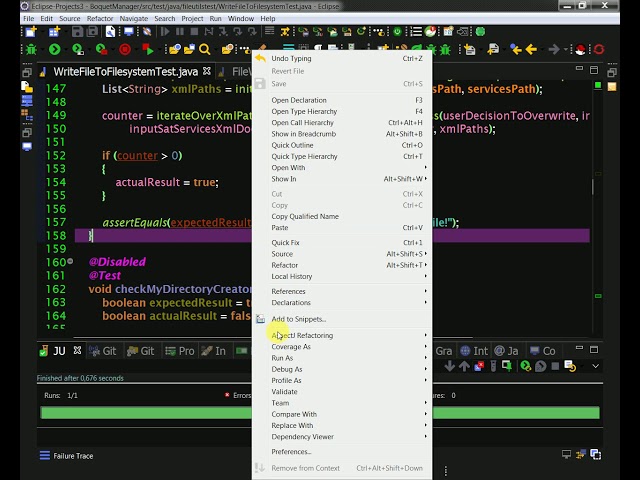The image size is (640, 480).
Task: Close the JUnit view tab
Action: 77,350
